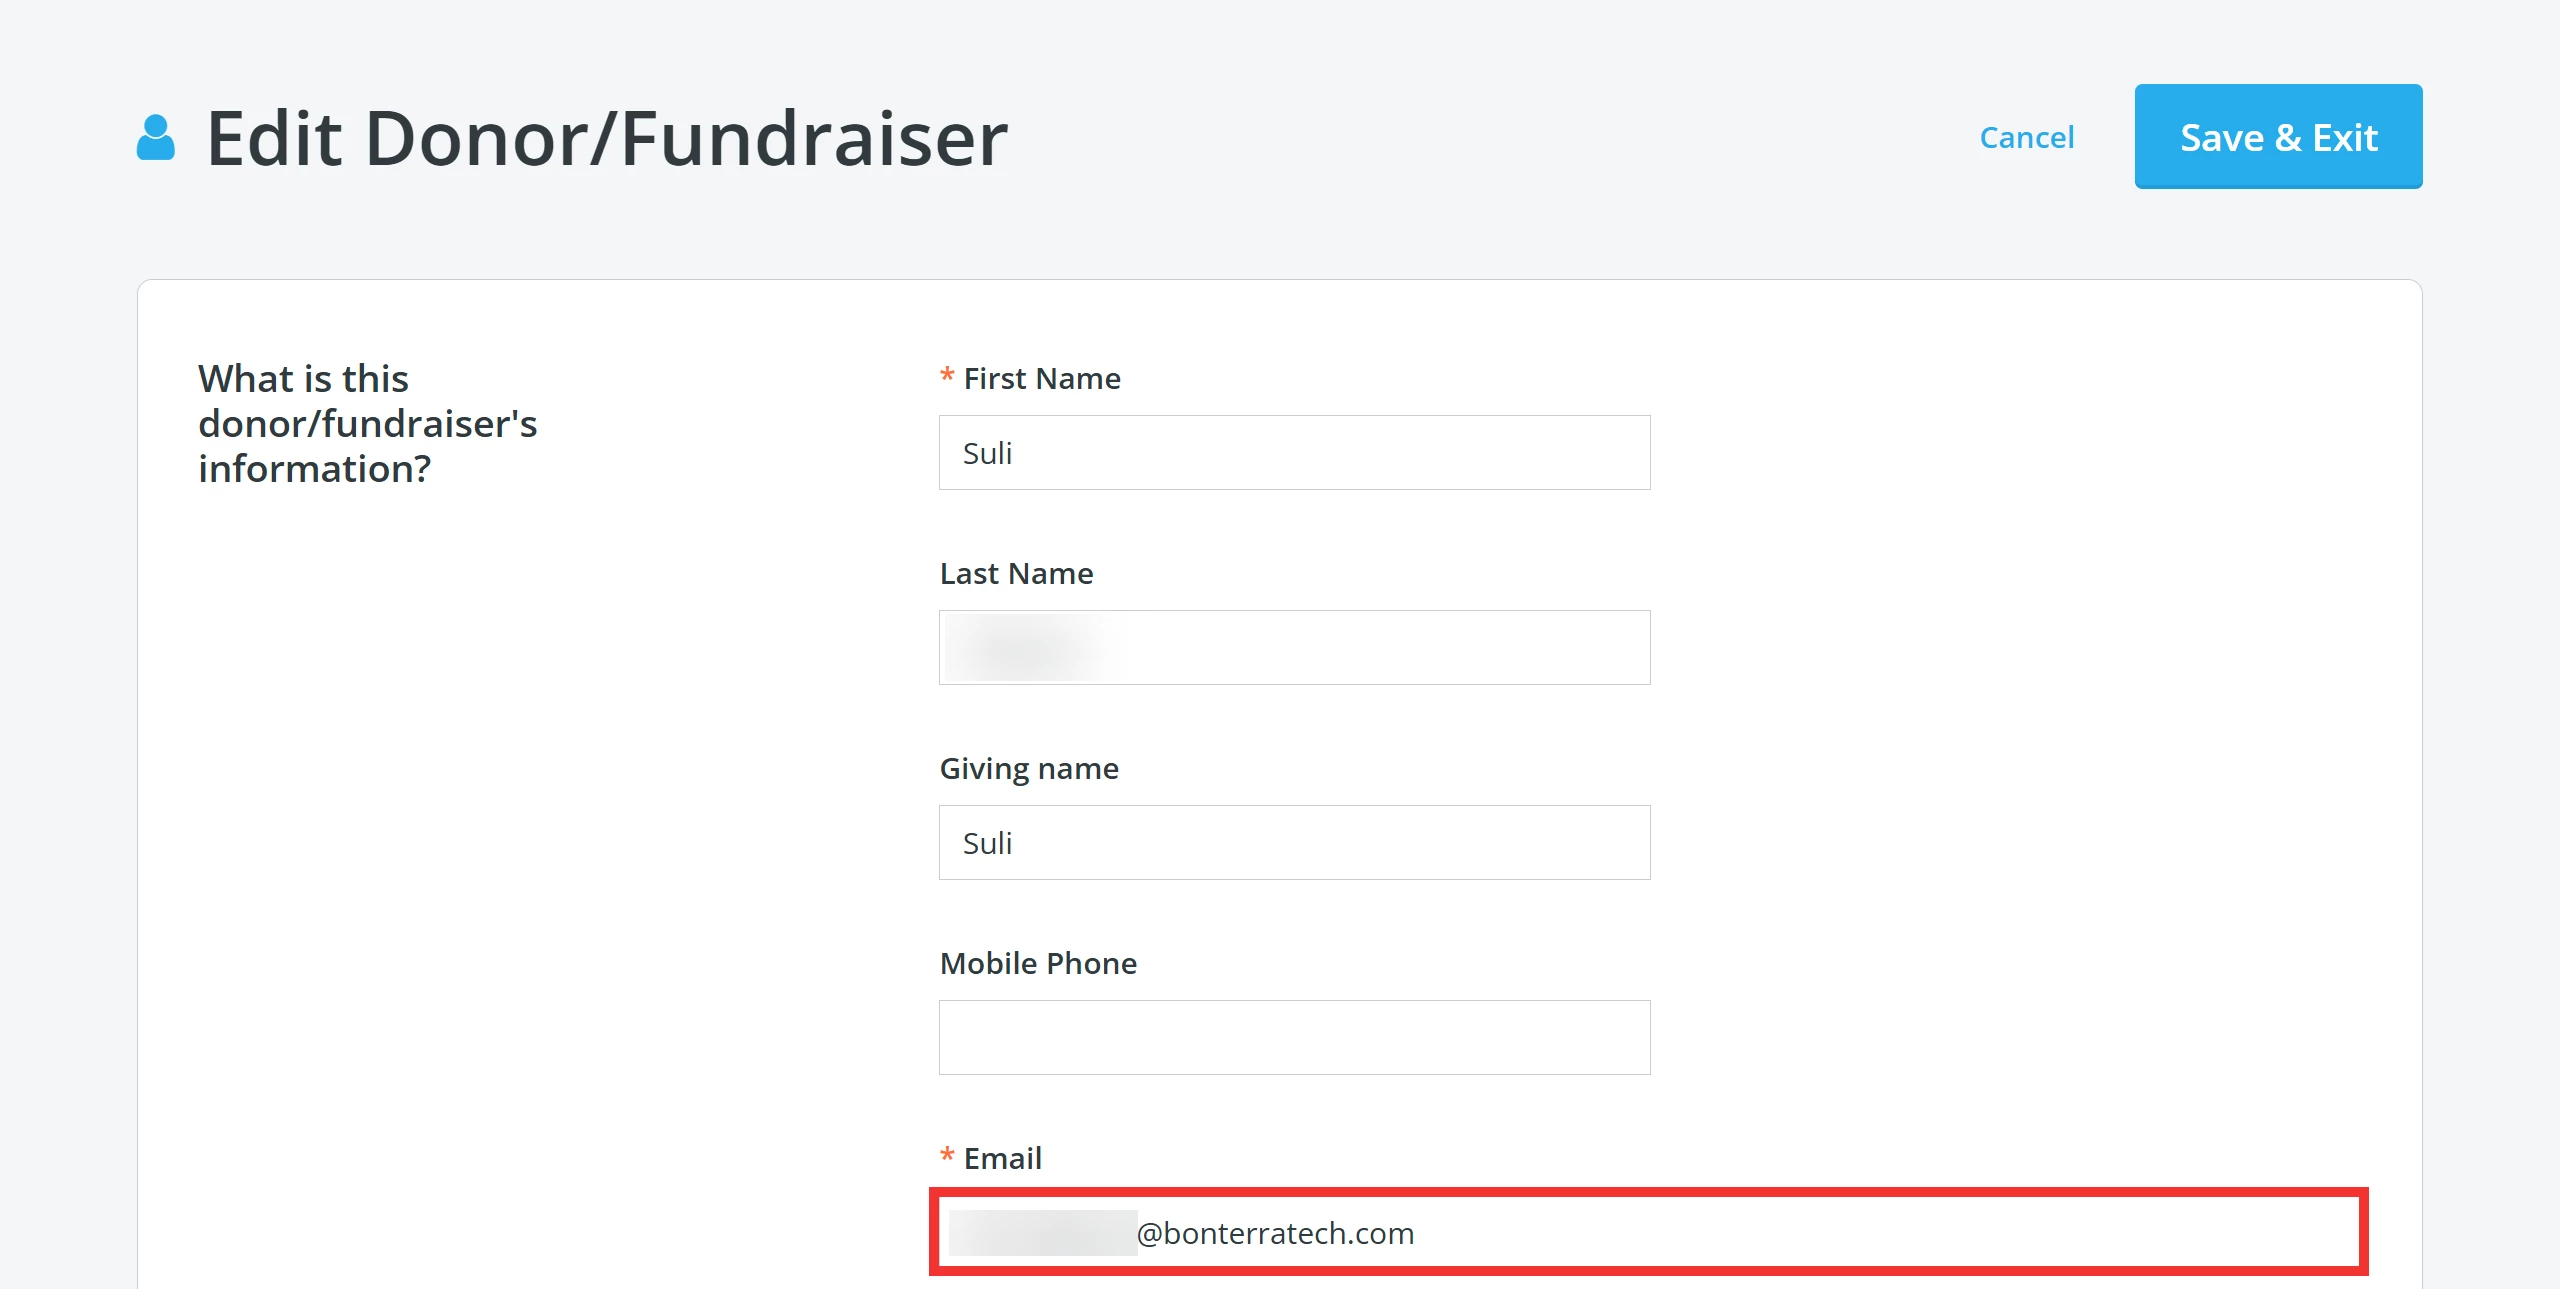Click the Cancel link
Screen dimensions: 2560x1289
click(2025, 137)
